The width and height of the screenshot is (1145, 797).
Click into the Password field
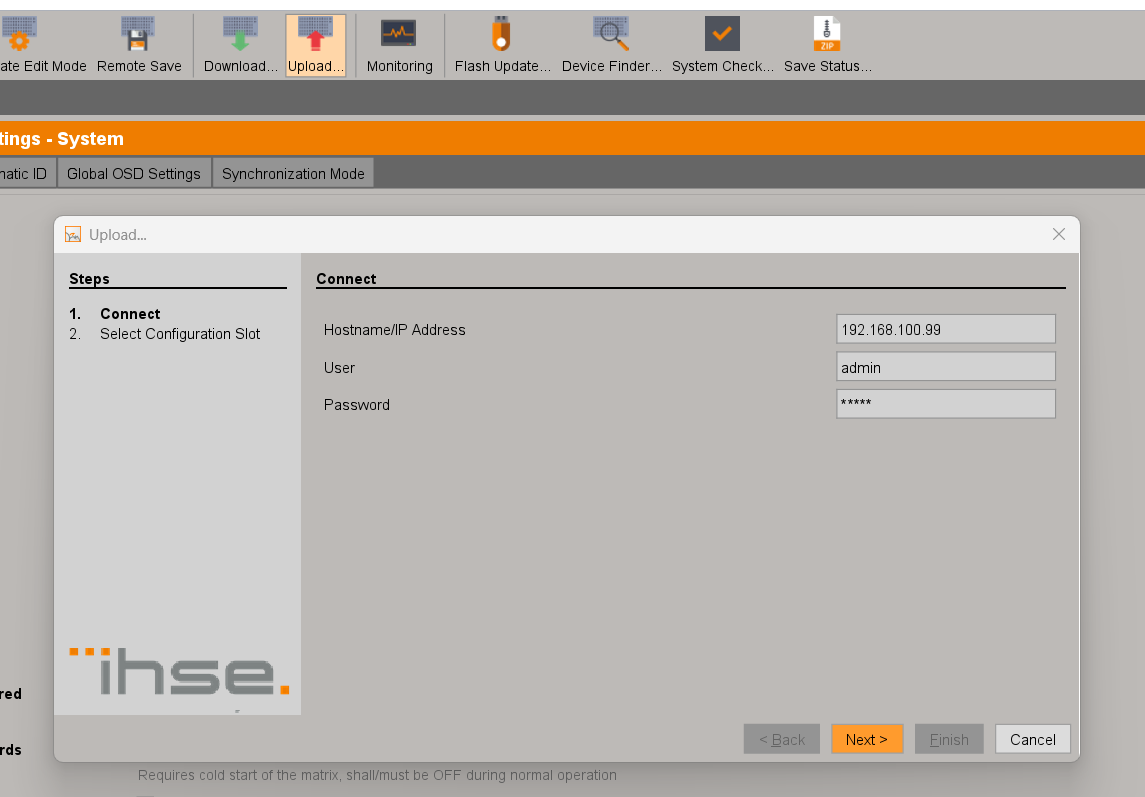tap(945, 404)
